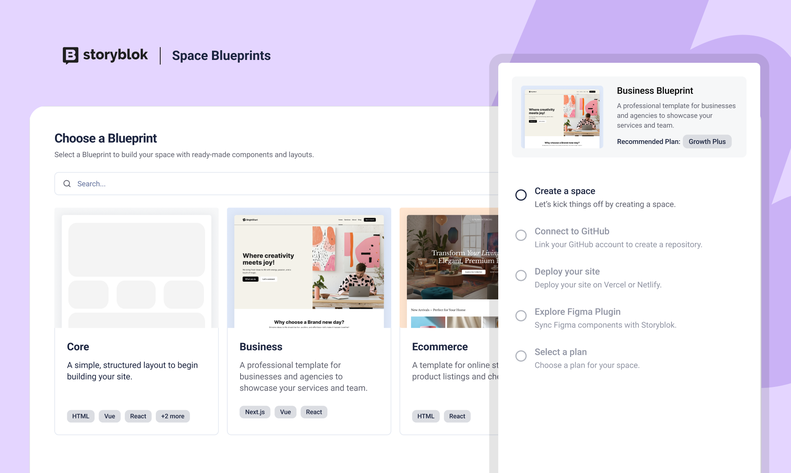Click 'Choose a plan for your space' text
The height and width of the screenshot is (473, 791).
click(x=587, y=365)
